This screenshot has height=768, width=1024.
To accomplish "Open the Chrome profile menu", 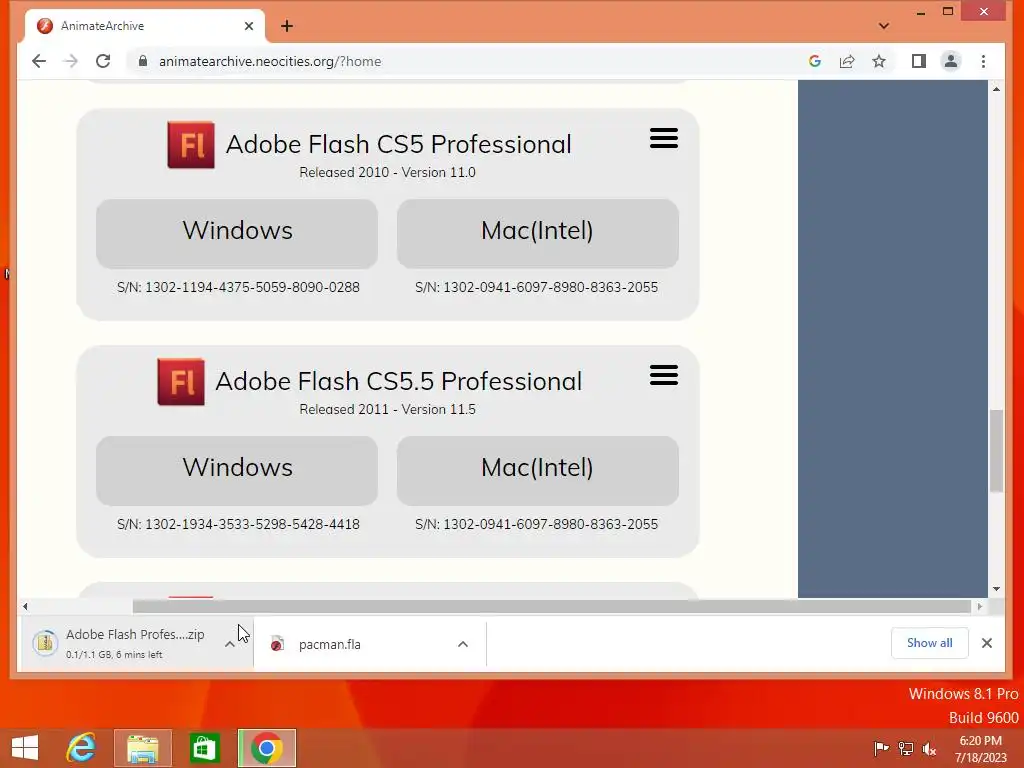I will click(951, 61).
